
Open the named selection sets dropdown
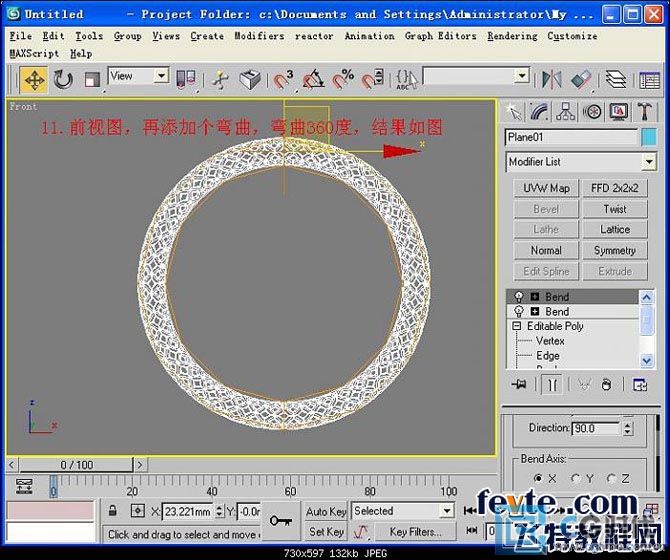522,76
